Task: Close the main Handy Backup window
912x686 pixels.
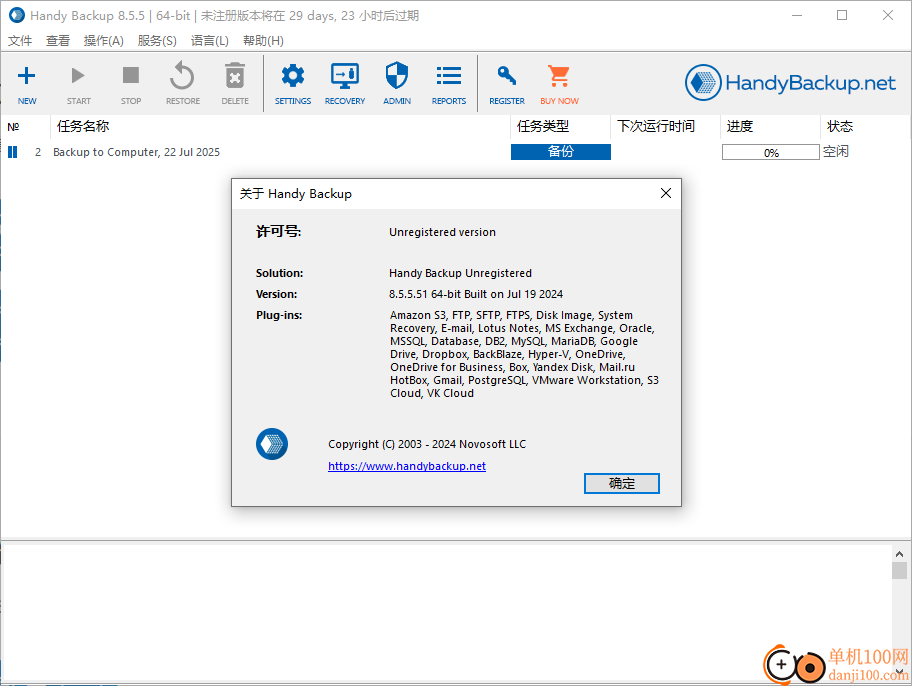Action: coord(888,16)
